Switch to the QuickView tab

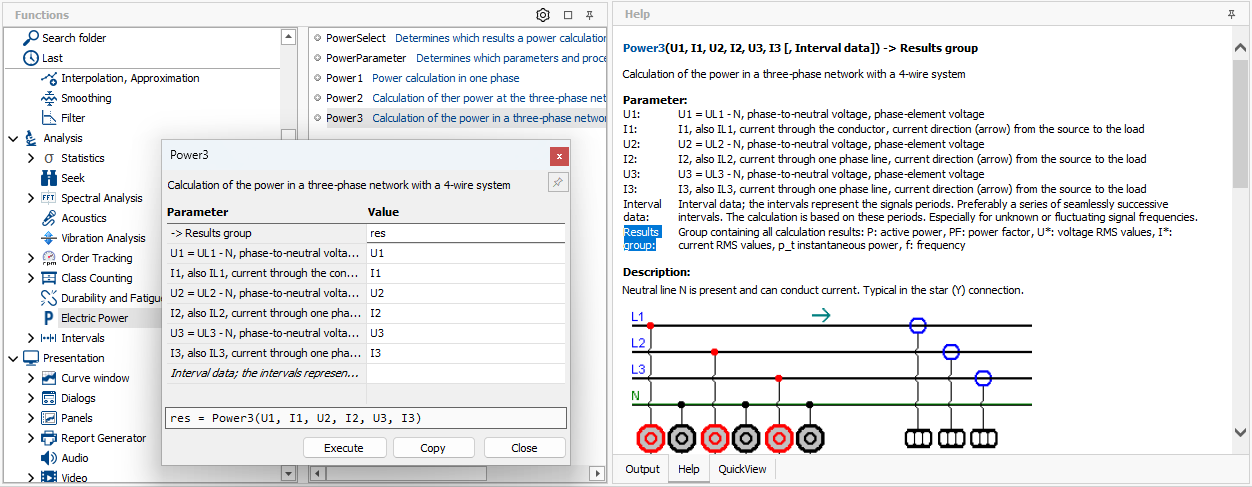742,469
